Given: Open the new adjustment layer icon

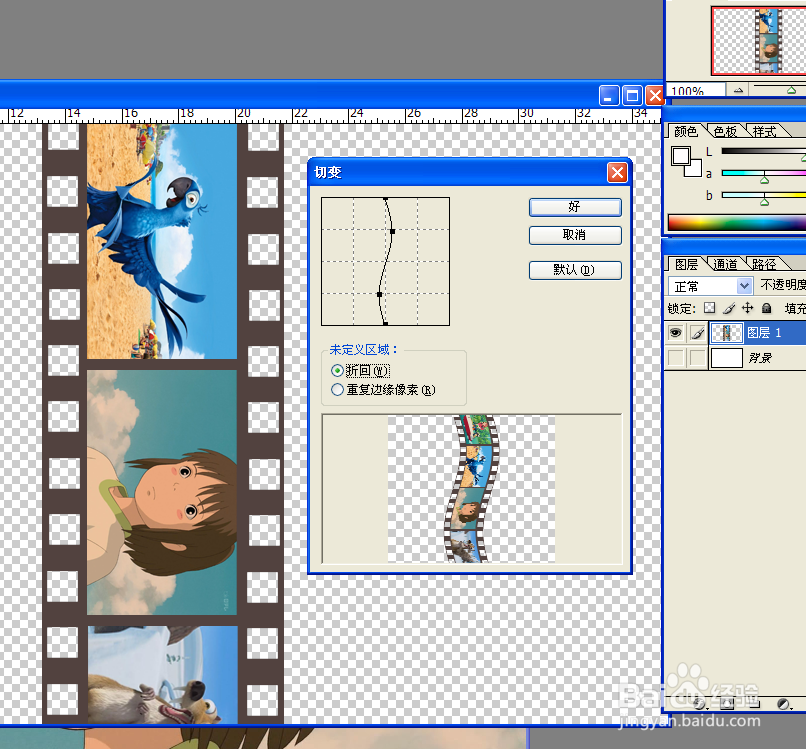Looking at the screenshot, I should coord(783,704).
